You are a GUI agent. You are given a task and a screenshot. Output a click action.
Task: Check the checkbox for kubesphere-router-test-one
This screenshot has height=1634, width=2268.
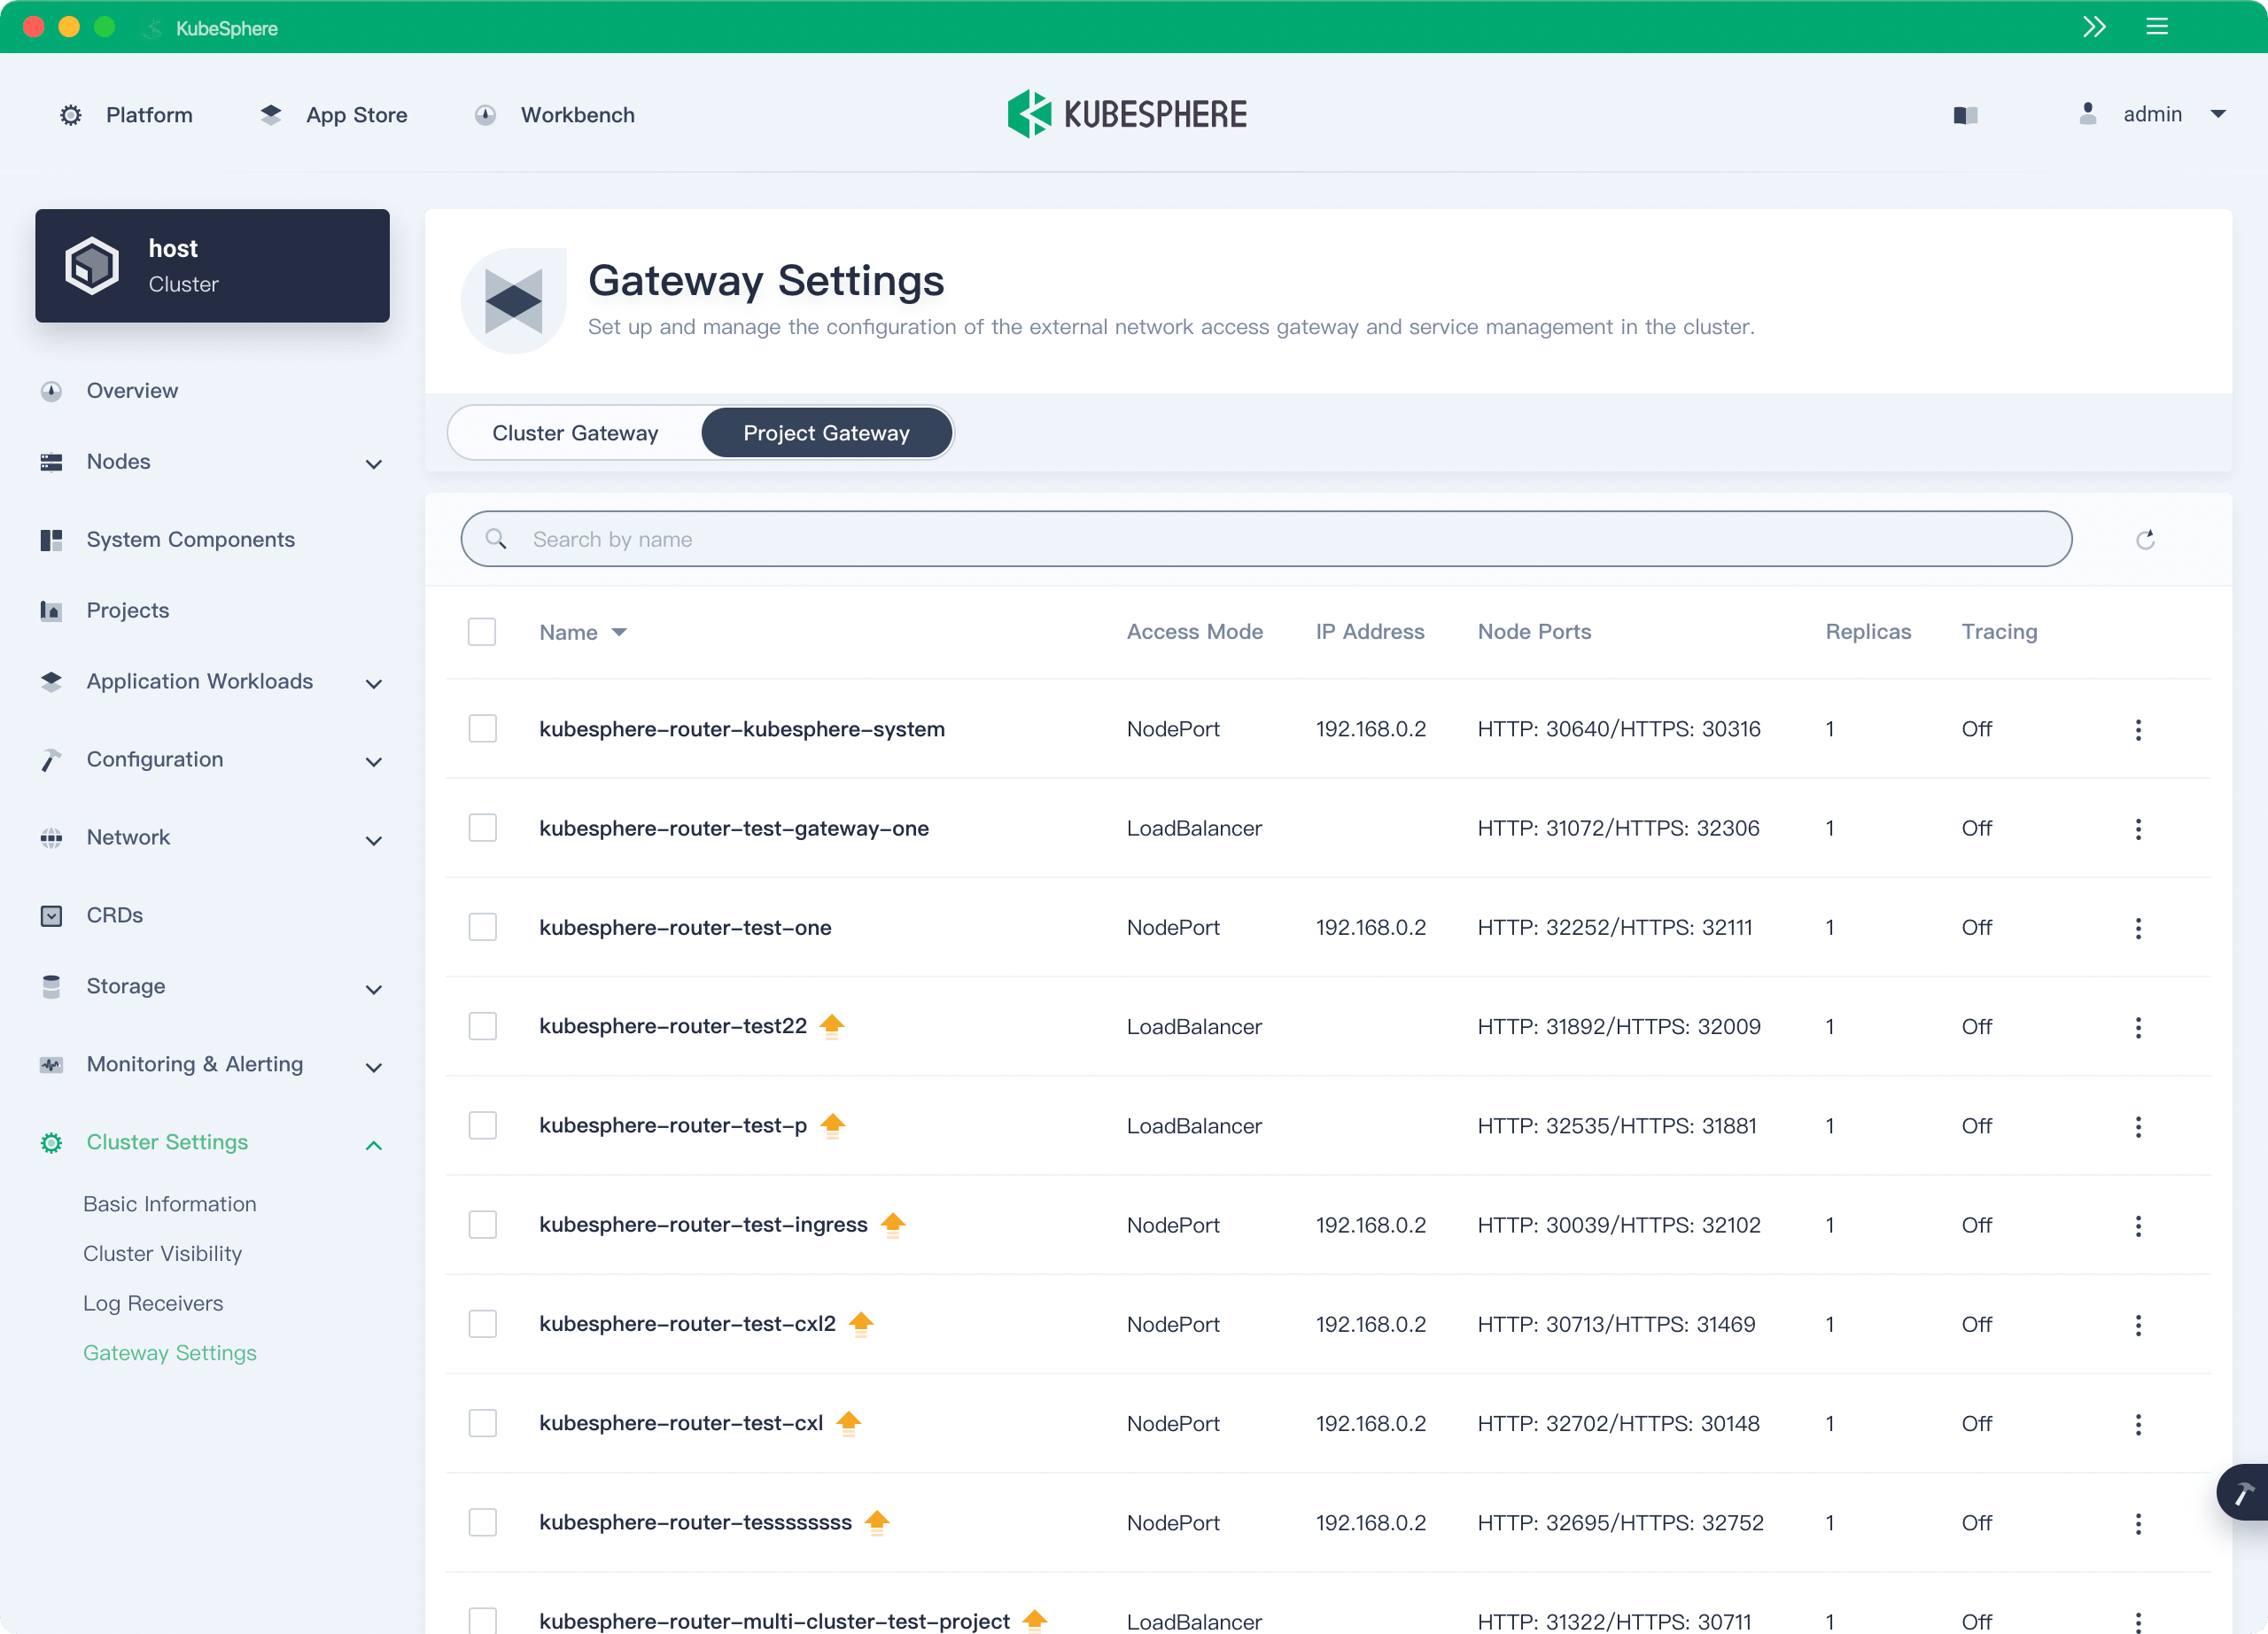(x=483, y=926)
